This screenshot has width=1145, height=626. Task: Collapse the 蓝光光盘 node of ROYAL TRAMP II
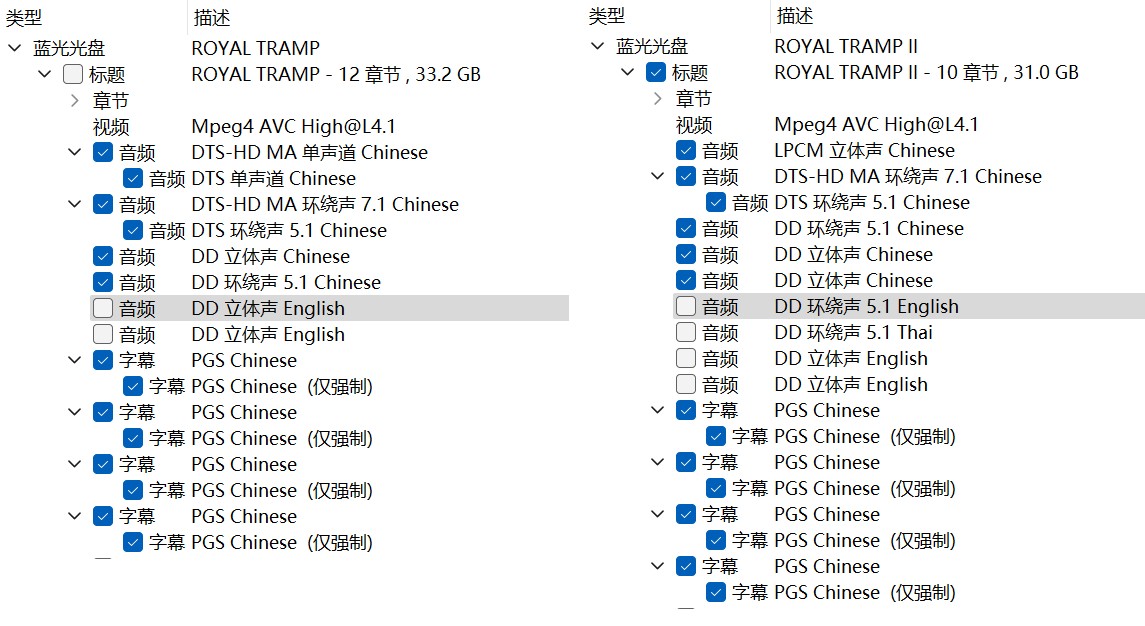click(x=597, y=46)
